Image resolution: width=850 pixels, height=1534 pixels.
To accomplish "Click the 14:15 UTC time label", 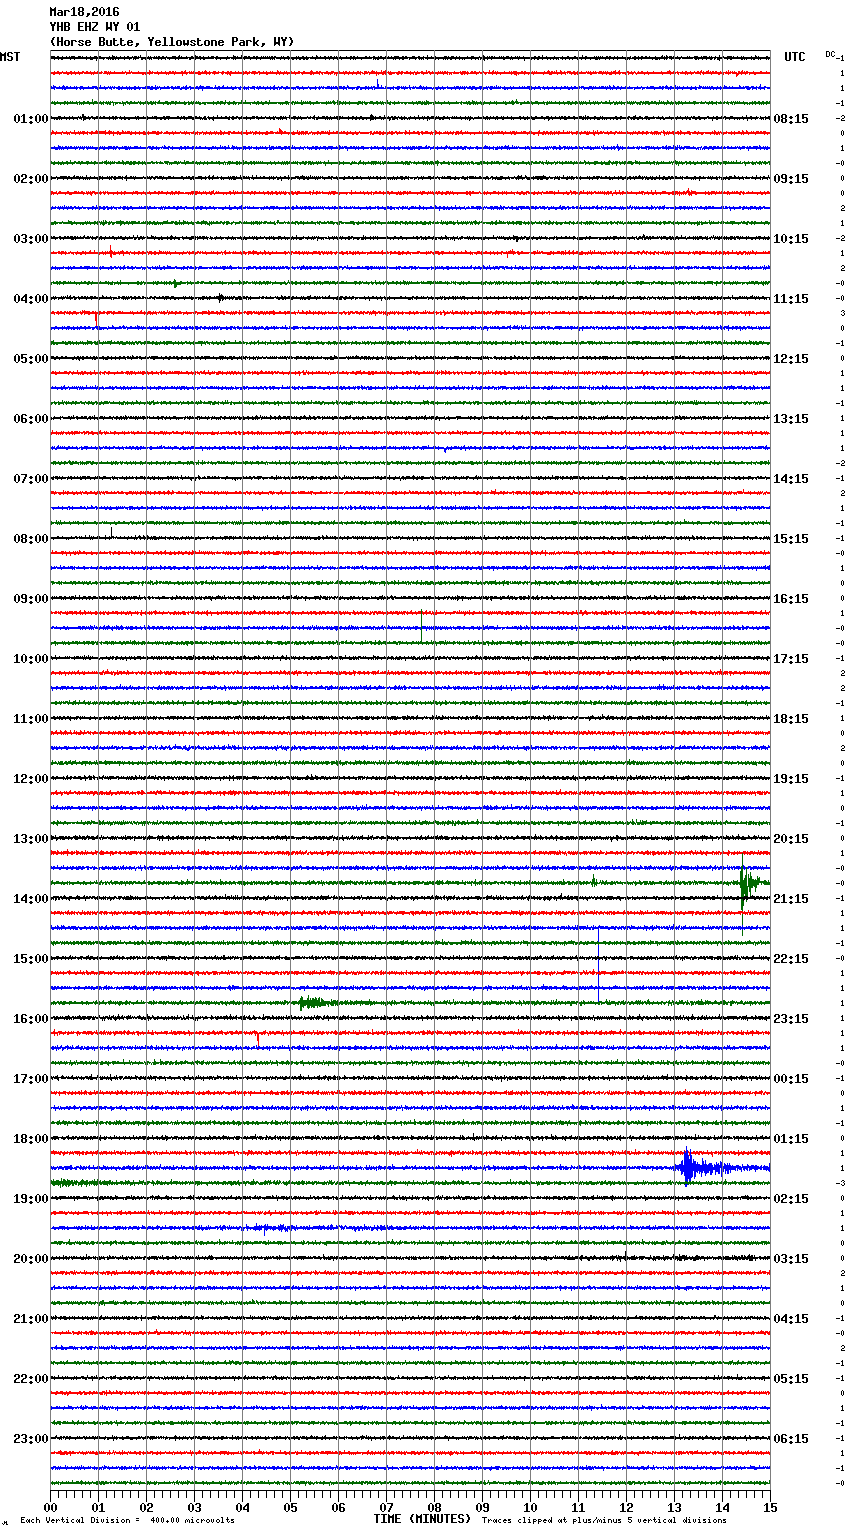I will [791, 479].
